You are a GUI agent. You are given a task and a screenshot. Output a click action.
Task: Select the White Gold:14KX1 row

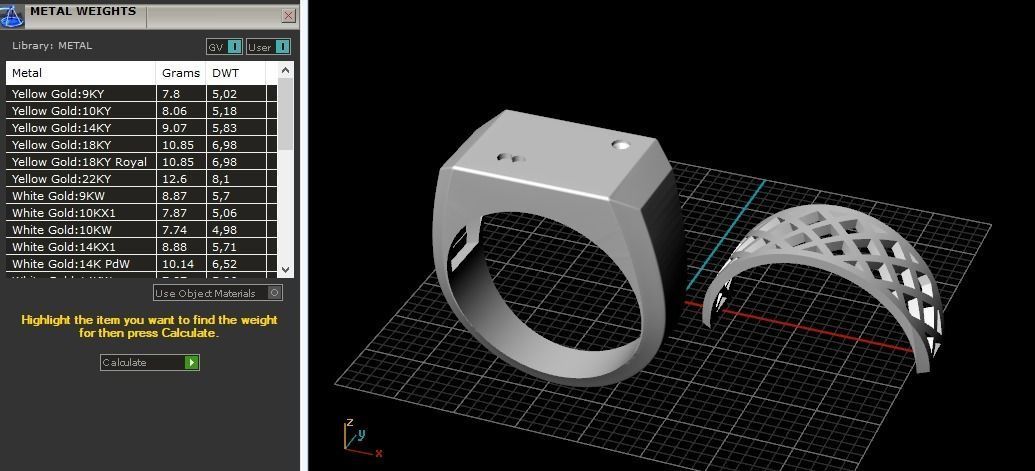click(141, 247)
